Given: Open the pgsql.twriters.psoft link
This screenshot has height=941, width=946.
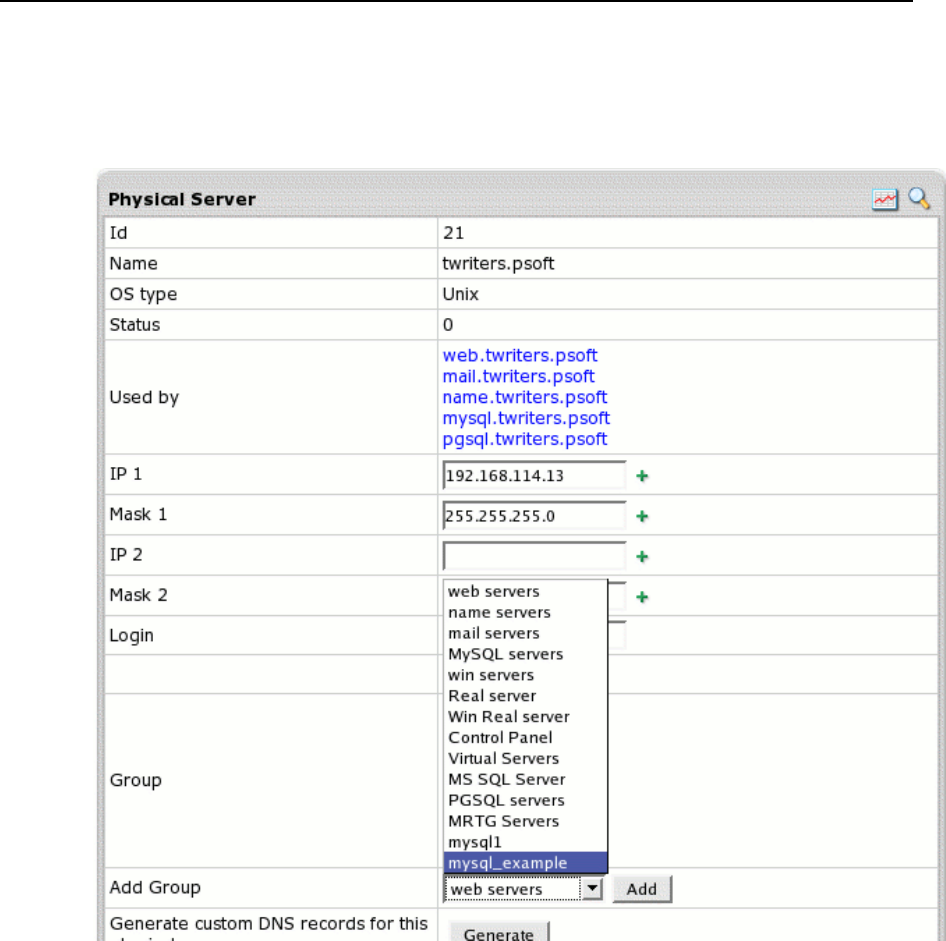Looking at the screenshot, I should (x=524, y=439).
